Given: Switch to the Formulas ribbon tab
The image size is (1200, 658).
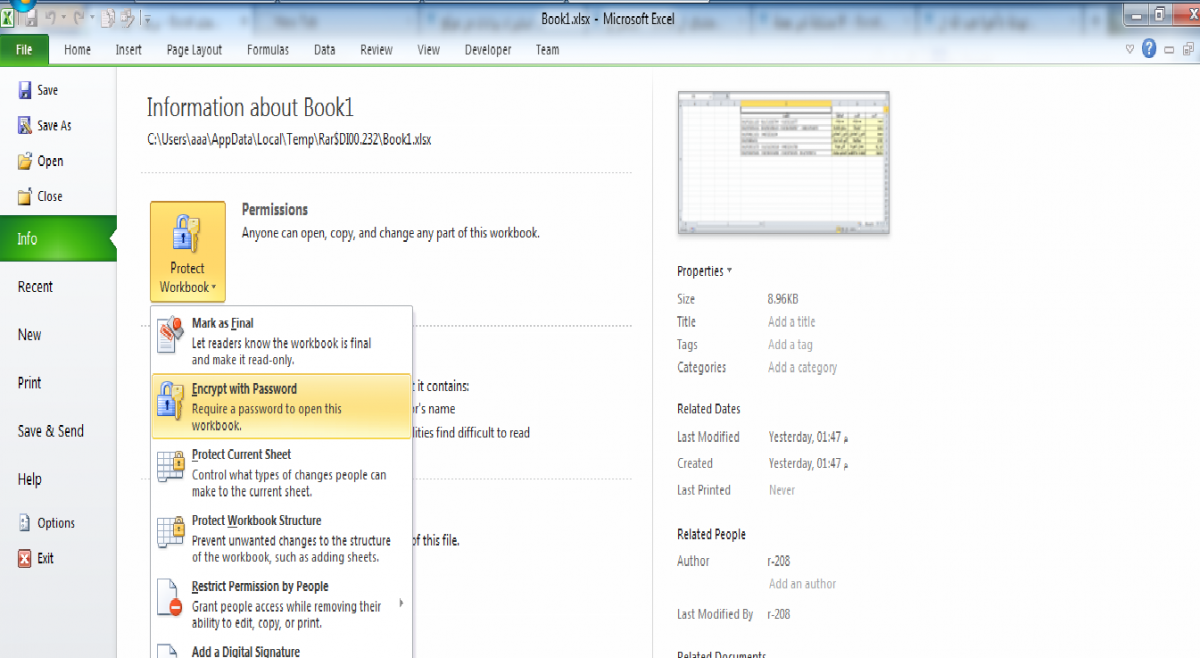Looking at the screenshot, I should point(268,50).
